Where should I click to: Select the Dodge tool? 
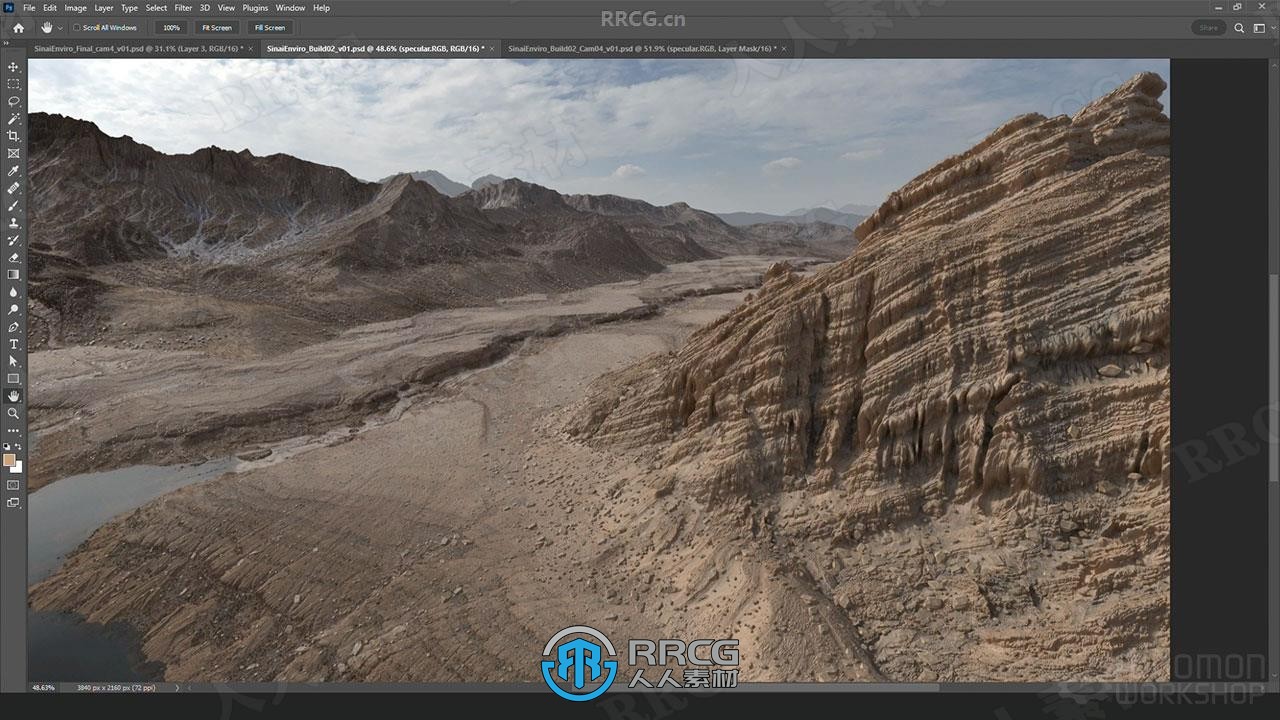(x=13, y=309)
